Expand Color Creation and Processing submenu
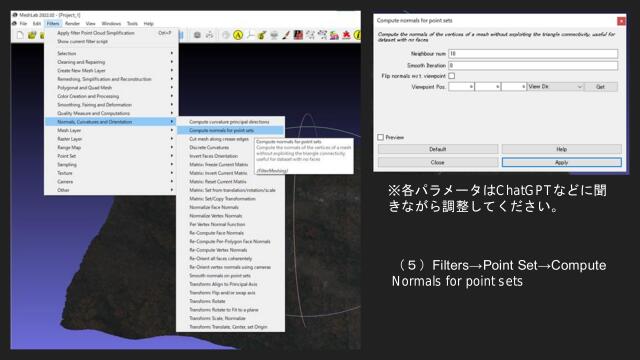Image resolution: width=640 pixels, height=360 pixels. 111,96
